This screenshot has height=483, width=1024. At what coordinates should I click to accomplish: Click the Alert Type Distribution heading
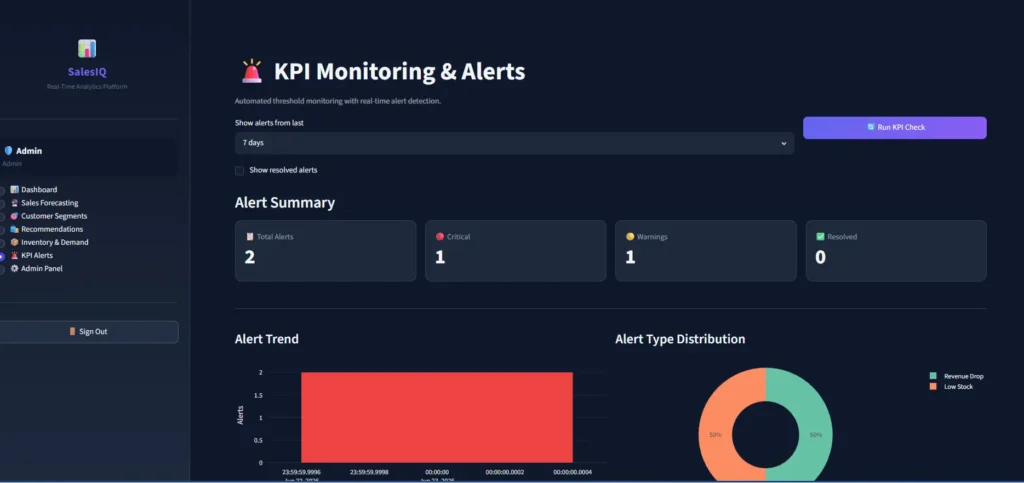tap(680, 339)
